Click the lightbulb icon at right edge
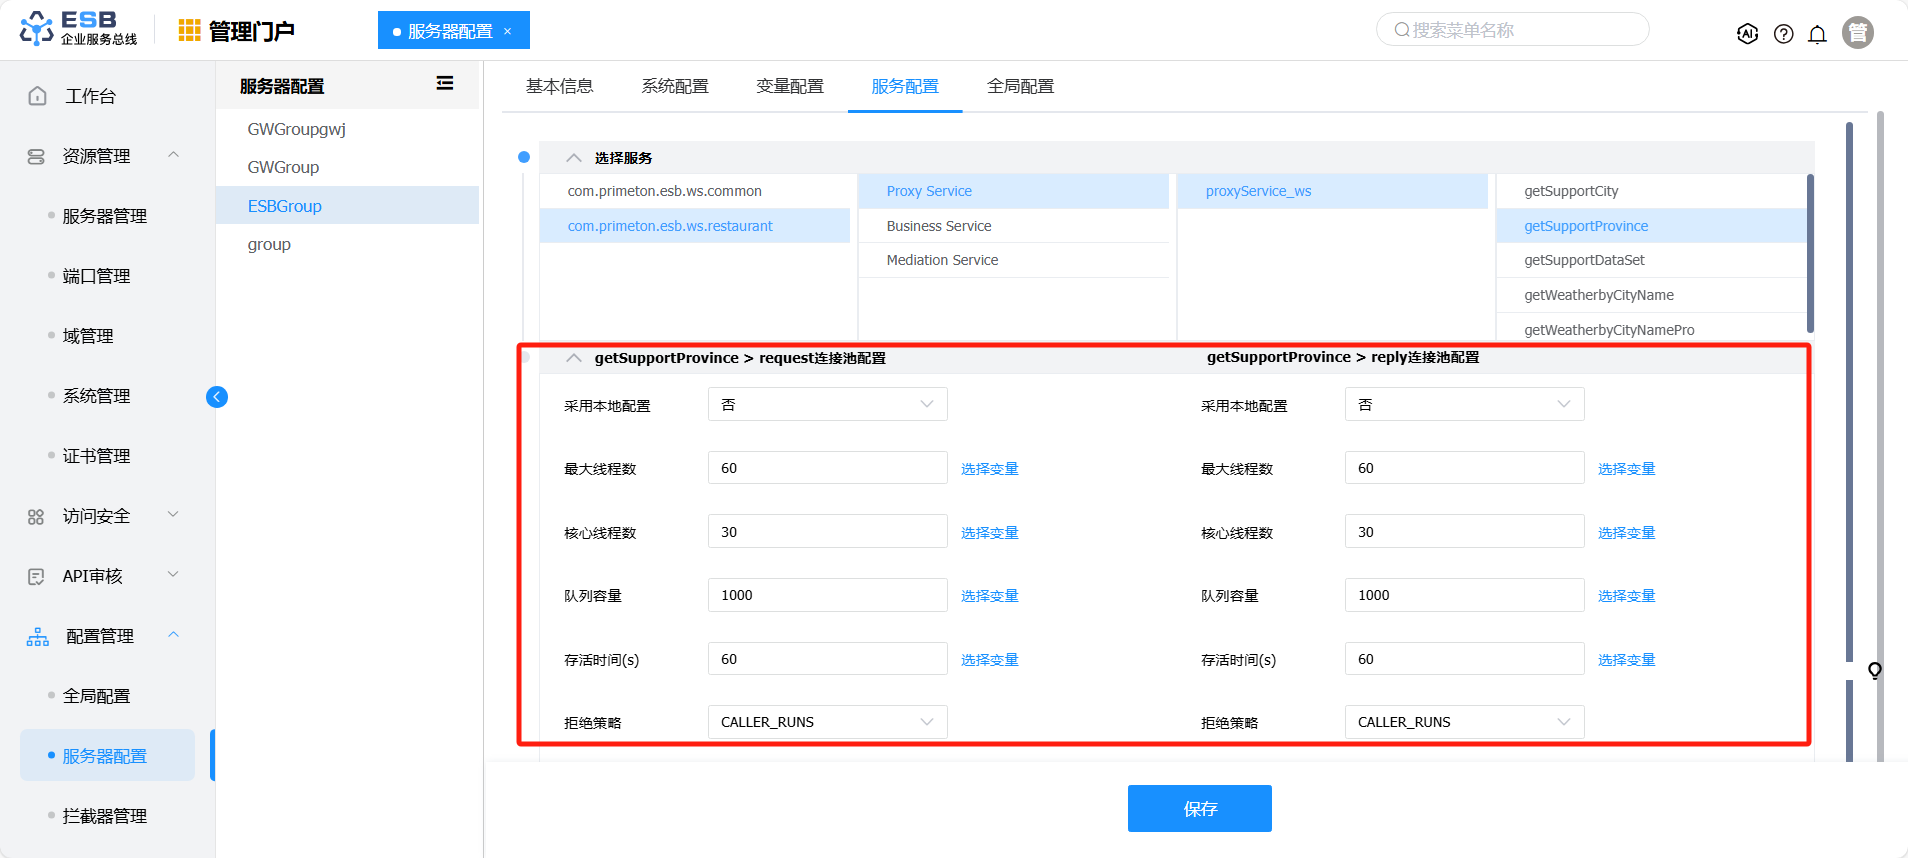 pyautogui.click(x=1874, y=670)
